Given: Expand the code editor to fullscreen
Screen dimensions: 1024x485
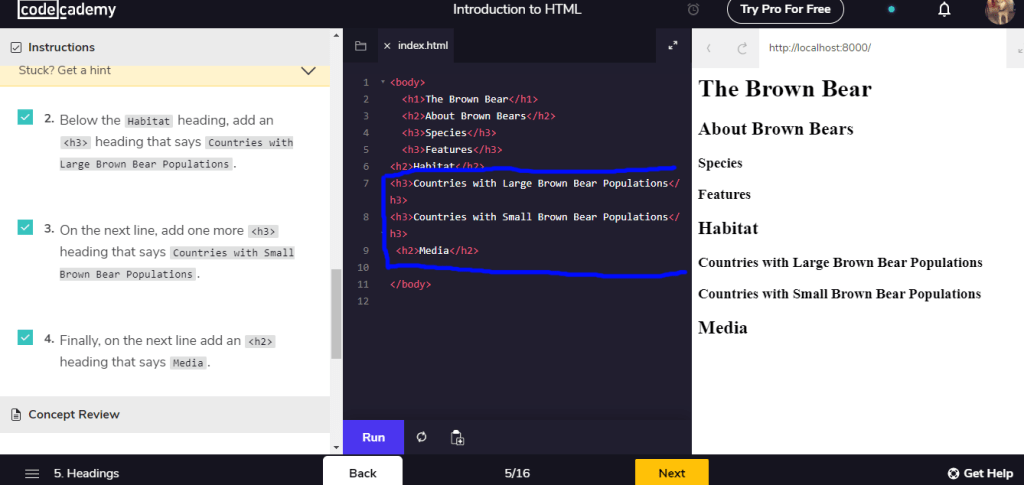Looking at the screenshot, I should [x=673, y=46].
